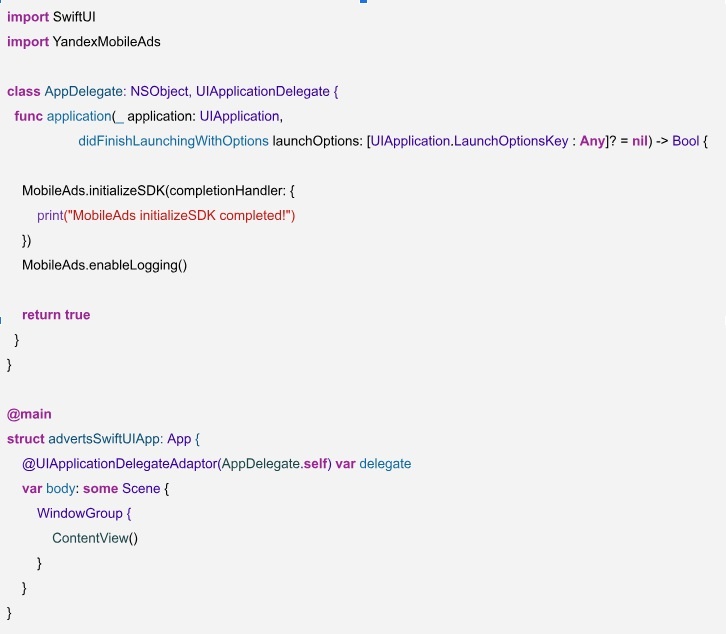
Task: Click the didFinishLaunchingWithOptions parameter label
Action: (x=173, y=141)
